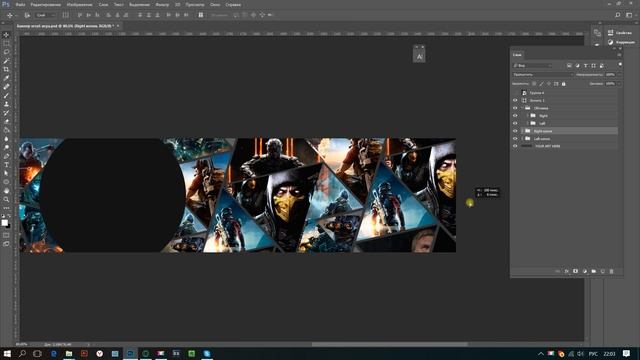The image size is (640, 360).
Task: Open the layer opacity dropdown arrow
Action: tap(619, 75)
